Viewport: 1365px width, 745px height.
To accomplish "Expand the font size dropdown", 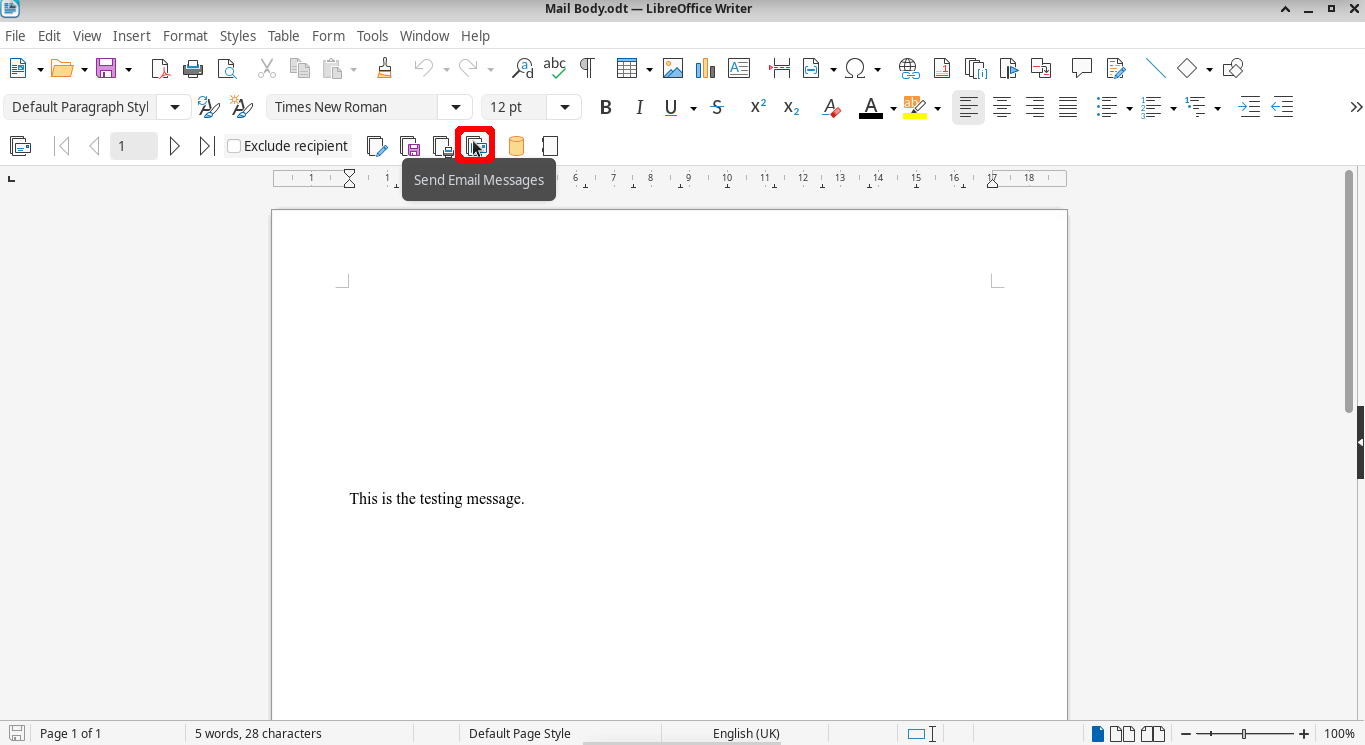I will (565, 107).
